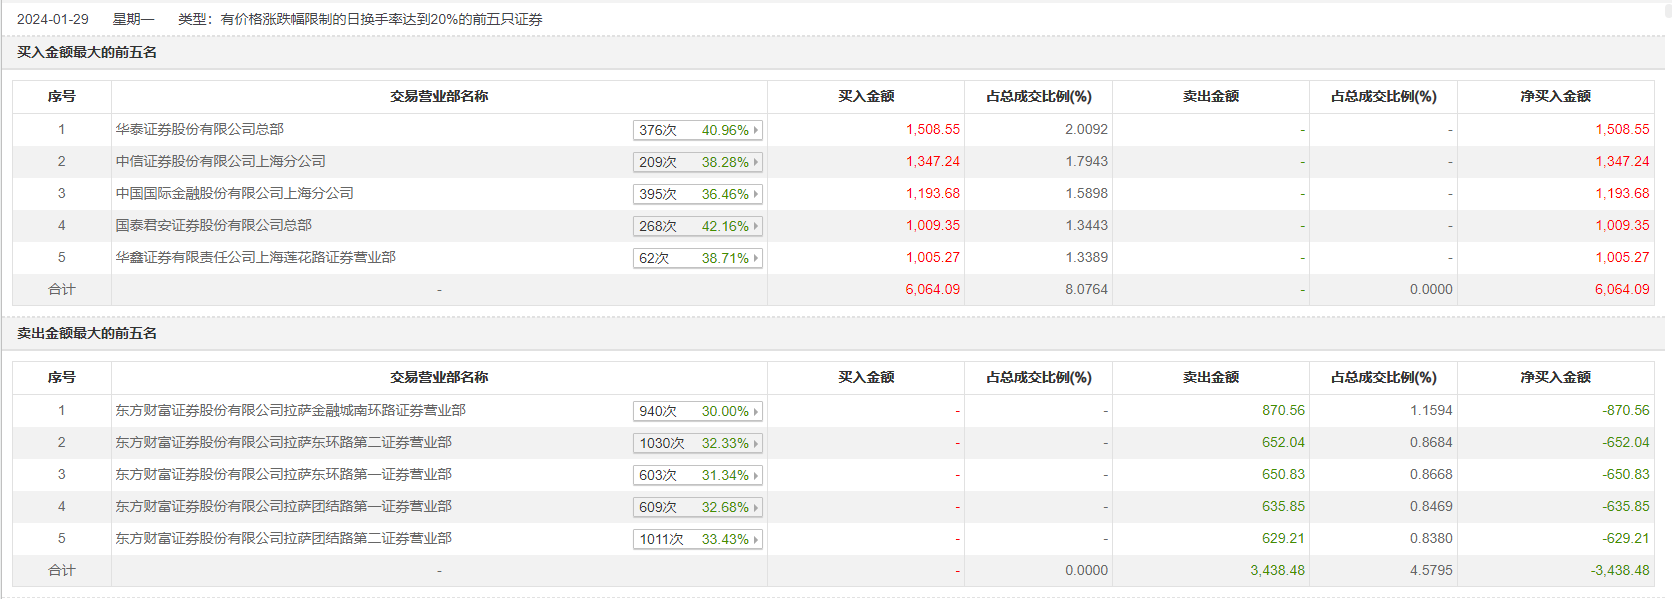Open the 1030次 32.33% stats box
1672x599 pixels.
tap(697, 443)
